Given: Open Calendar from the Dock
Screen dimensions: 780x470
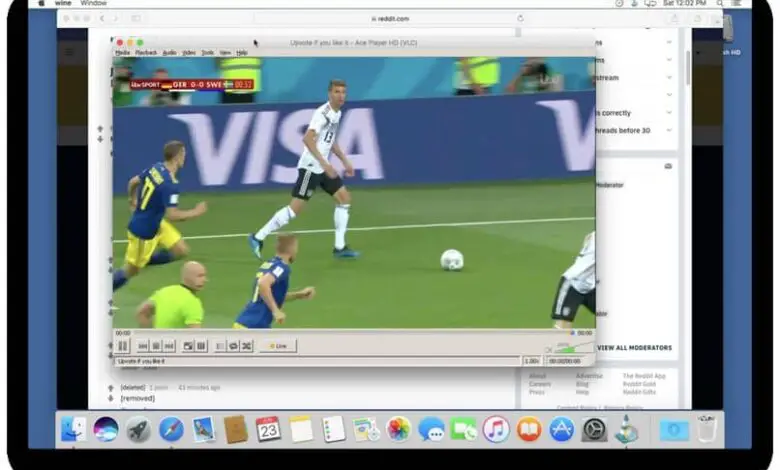Looking at the screenshot, I should coord(269,429).
